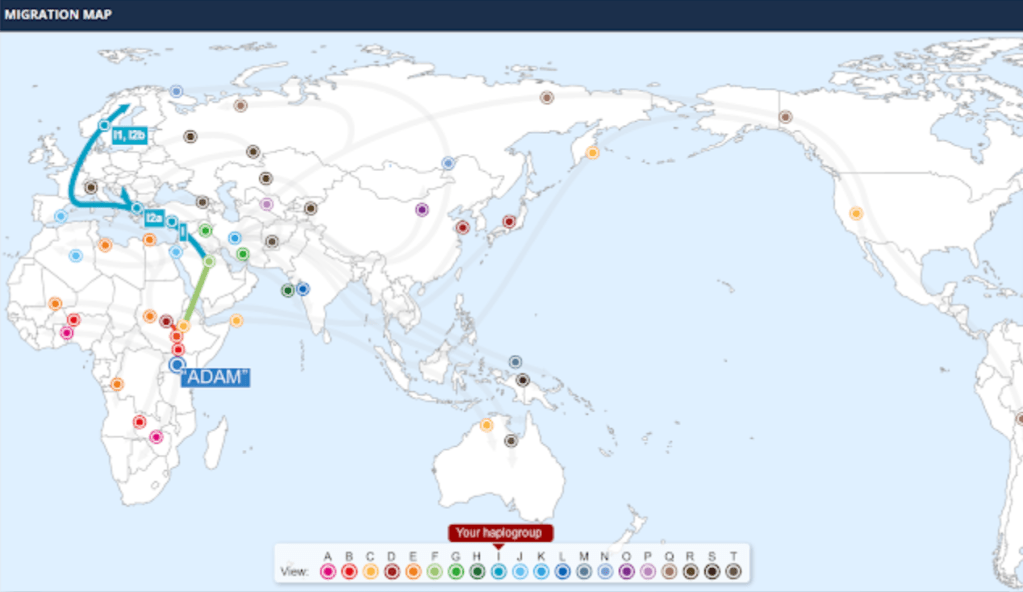Toggle haplogroup E view in legend
Viewport: 1023px width, 592px height.
tap(413, 571)
